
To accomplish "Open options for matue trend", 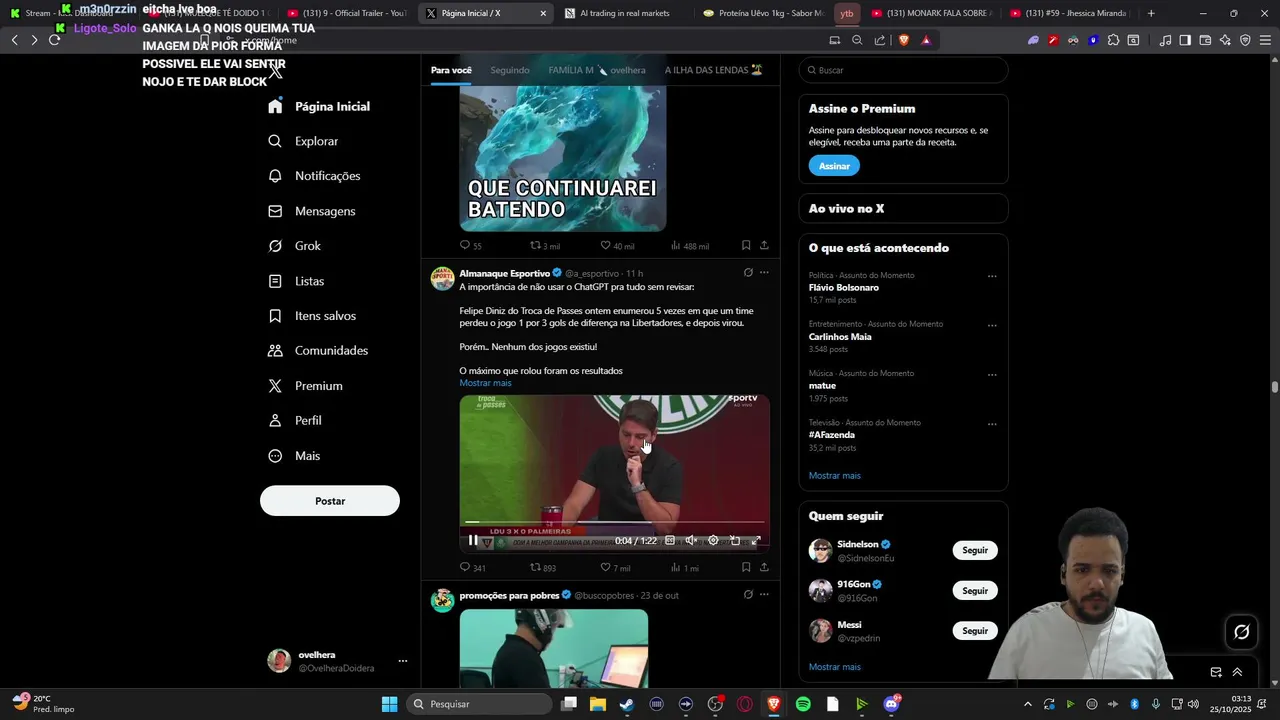I will tap(992, 375).
